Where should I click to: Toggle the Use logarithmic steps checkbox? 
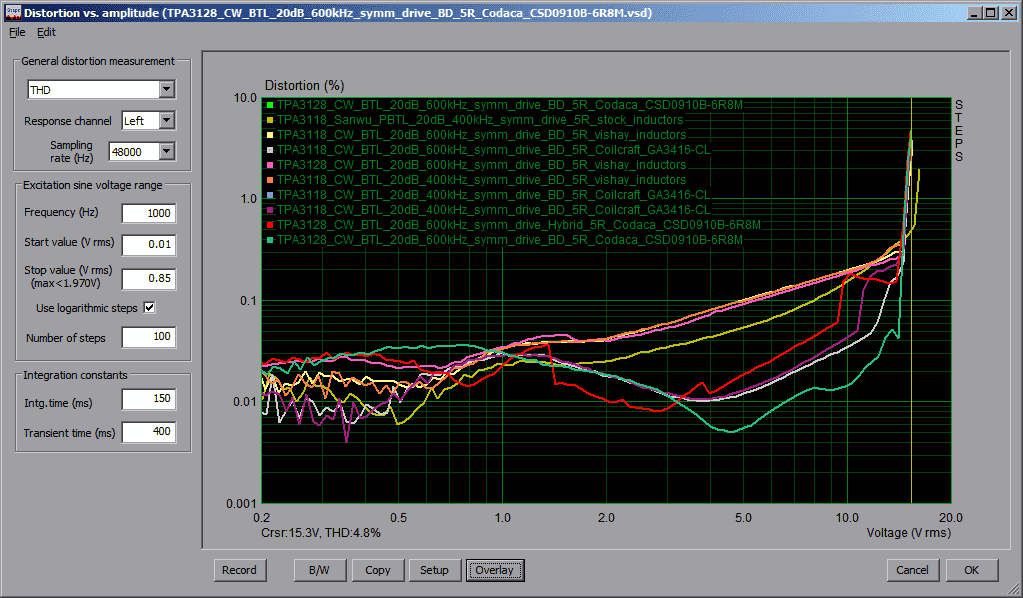pos(150,307)
